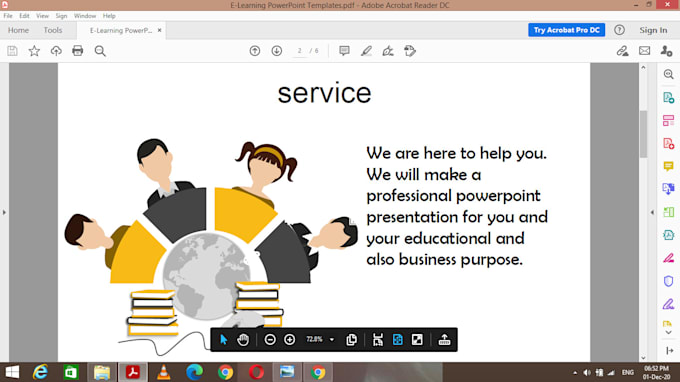This screenshot has width=680, height=382.
Task: Open the Combine Files side tool
Action: coord(668,189)
